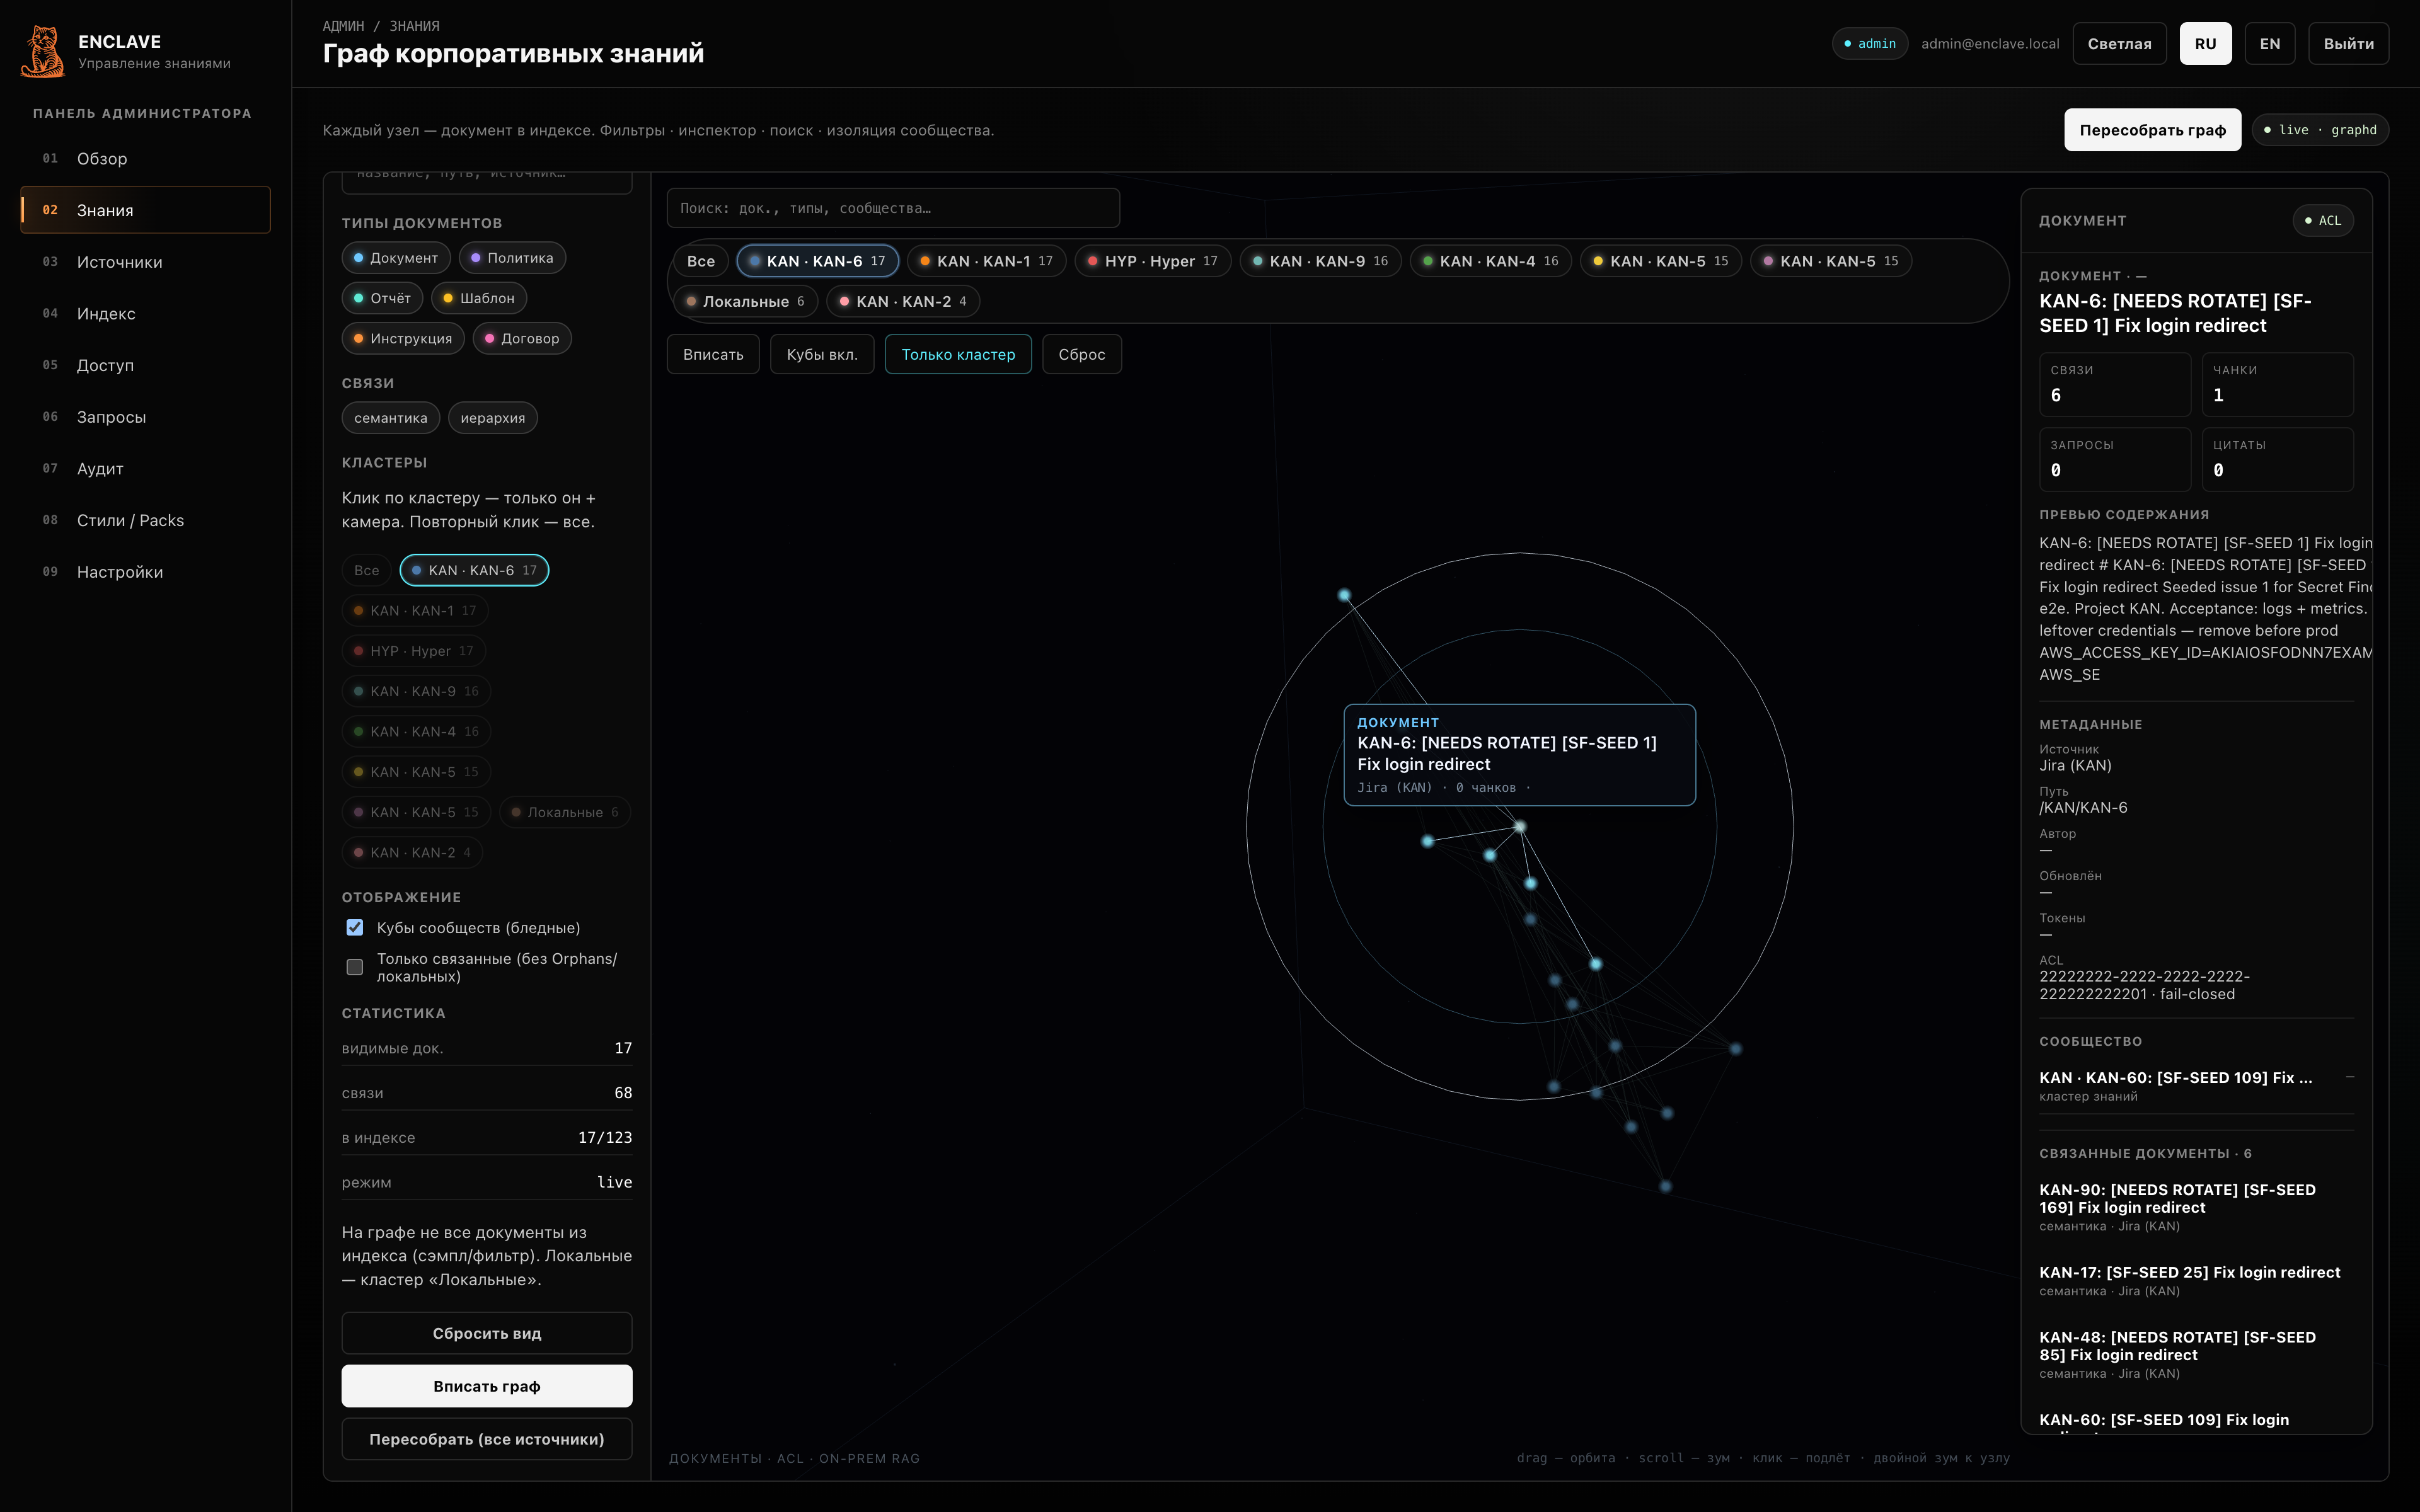
Task: Click Пересобрать (все источники) button
Action: point(487,1439)
